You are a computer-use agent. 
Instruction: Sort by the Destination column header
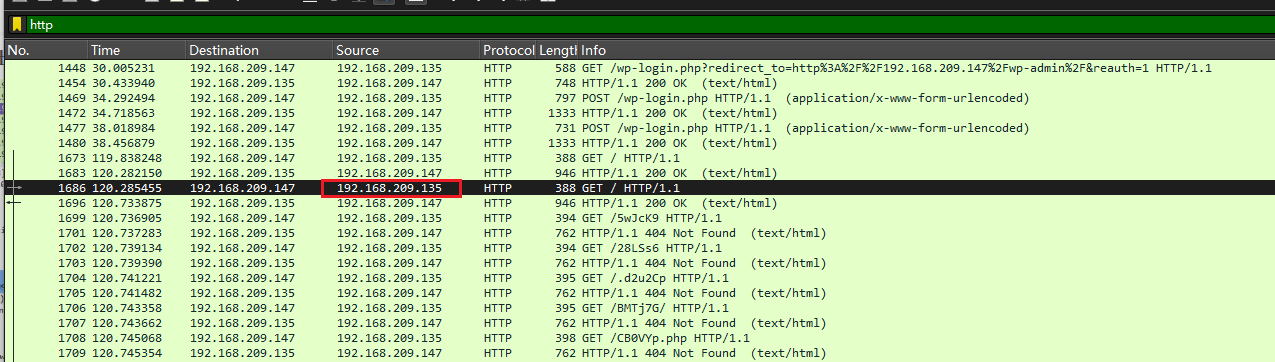point(259,50)
